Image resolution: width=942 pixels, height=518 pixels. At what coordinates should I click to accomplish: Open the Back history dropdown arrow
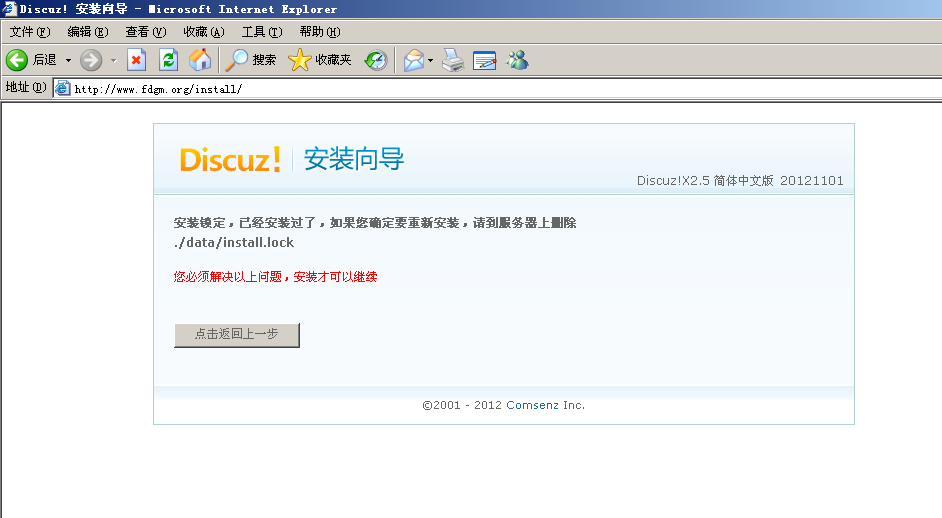[68, 60]
